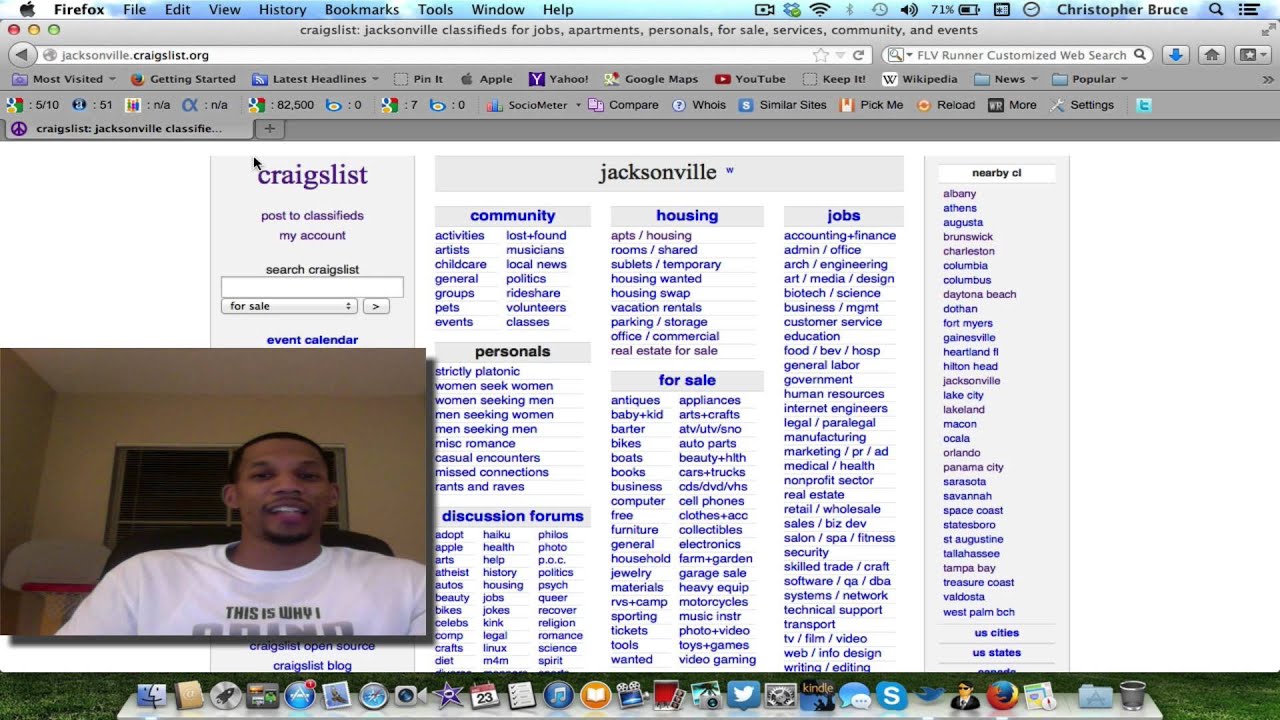Open the Calendar icon in the Dock
This screenshot has width=1280, height=720.
point(484,695)
